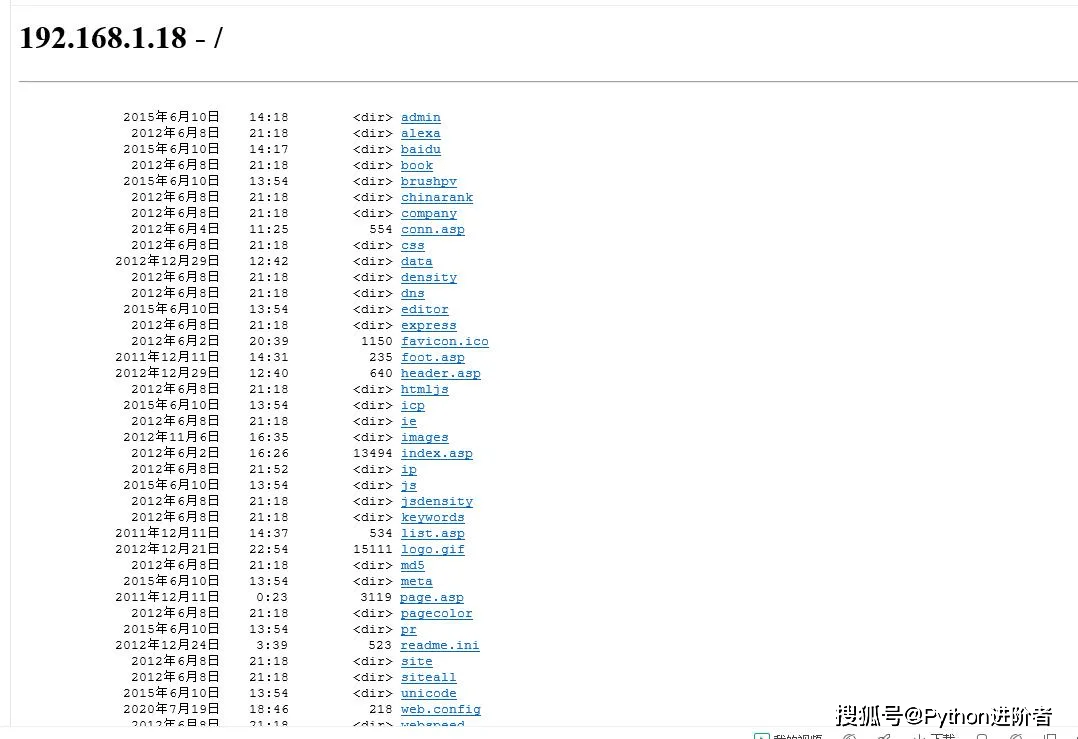Open the book directory link
The height and width of the screenshot is (739, 1078).
(x=417, y=166)
